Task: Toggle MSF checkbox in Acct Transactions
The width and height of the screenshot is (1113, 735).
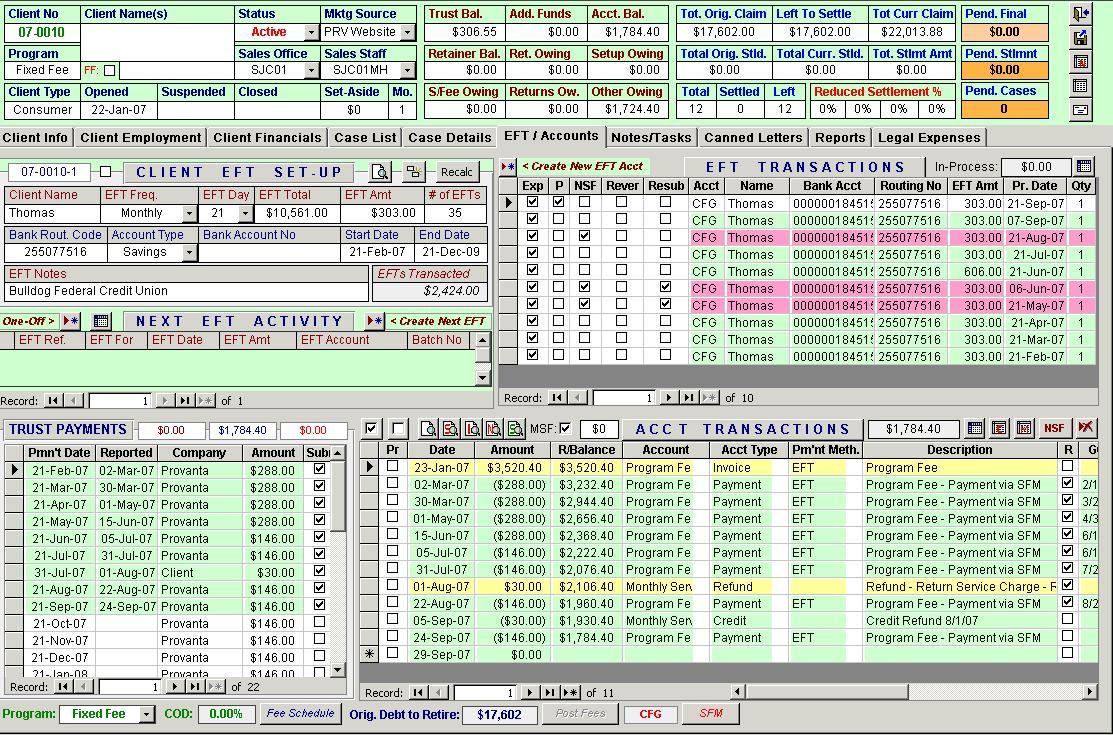Action: coord(565,428)
